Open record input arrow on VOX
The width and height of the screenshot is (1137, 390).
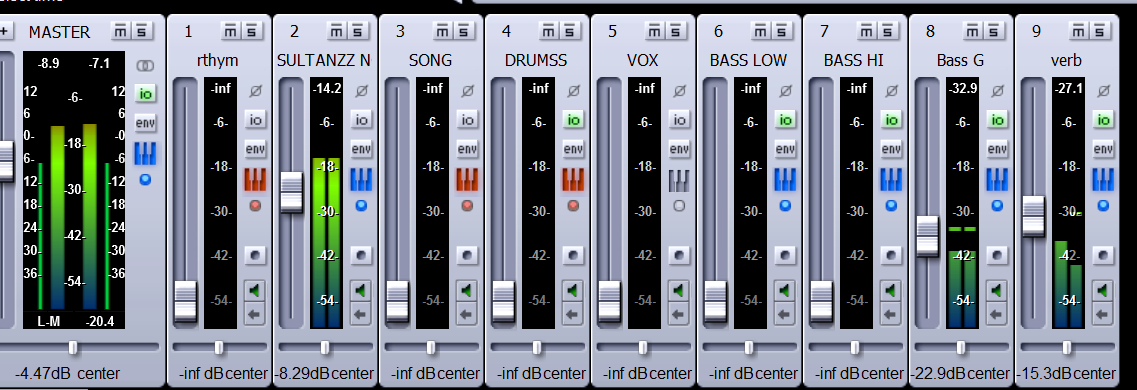679,315
